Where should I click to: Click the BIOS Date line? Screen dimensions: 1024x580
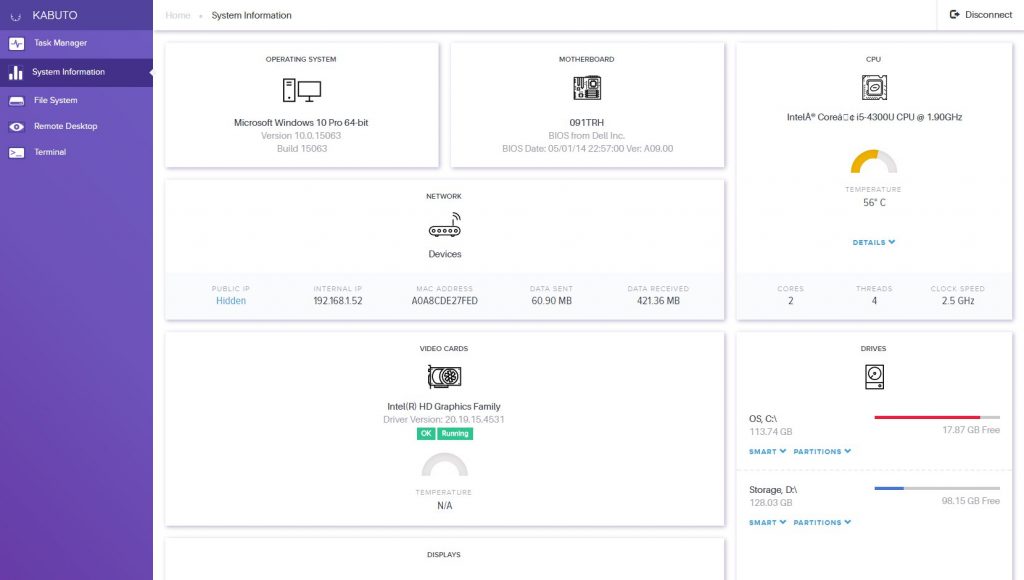(x=588, y=148)
